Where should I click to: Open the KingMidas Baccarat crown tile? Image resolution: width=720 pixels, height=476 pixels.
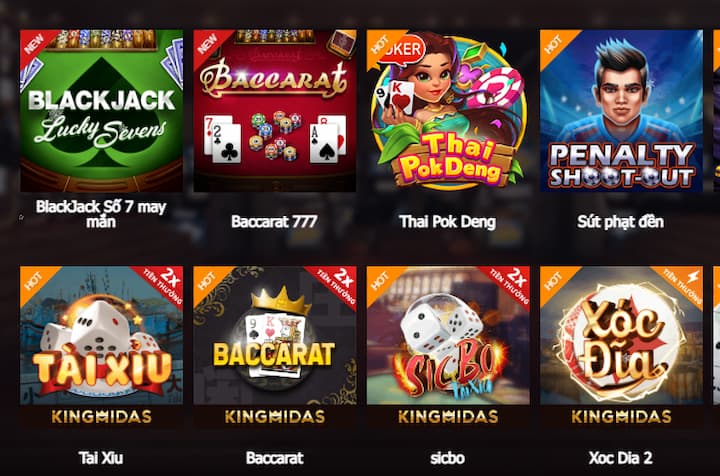point(275,336)
